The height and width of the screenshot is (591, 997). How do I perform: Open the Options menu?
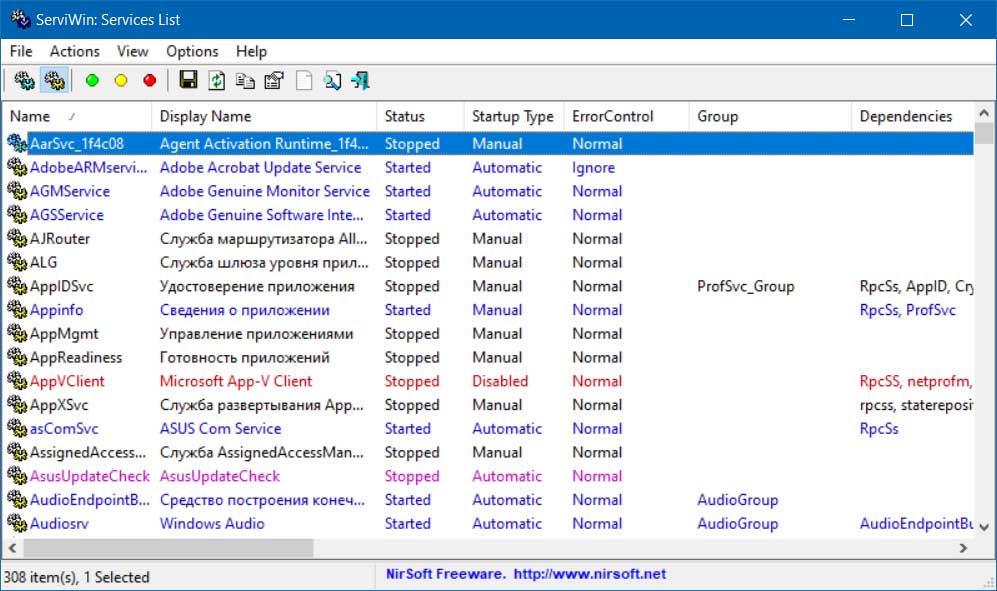tap(192, 51)
